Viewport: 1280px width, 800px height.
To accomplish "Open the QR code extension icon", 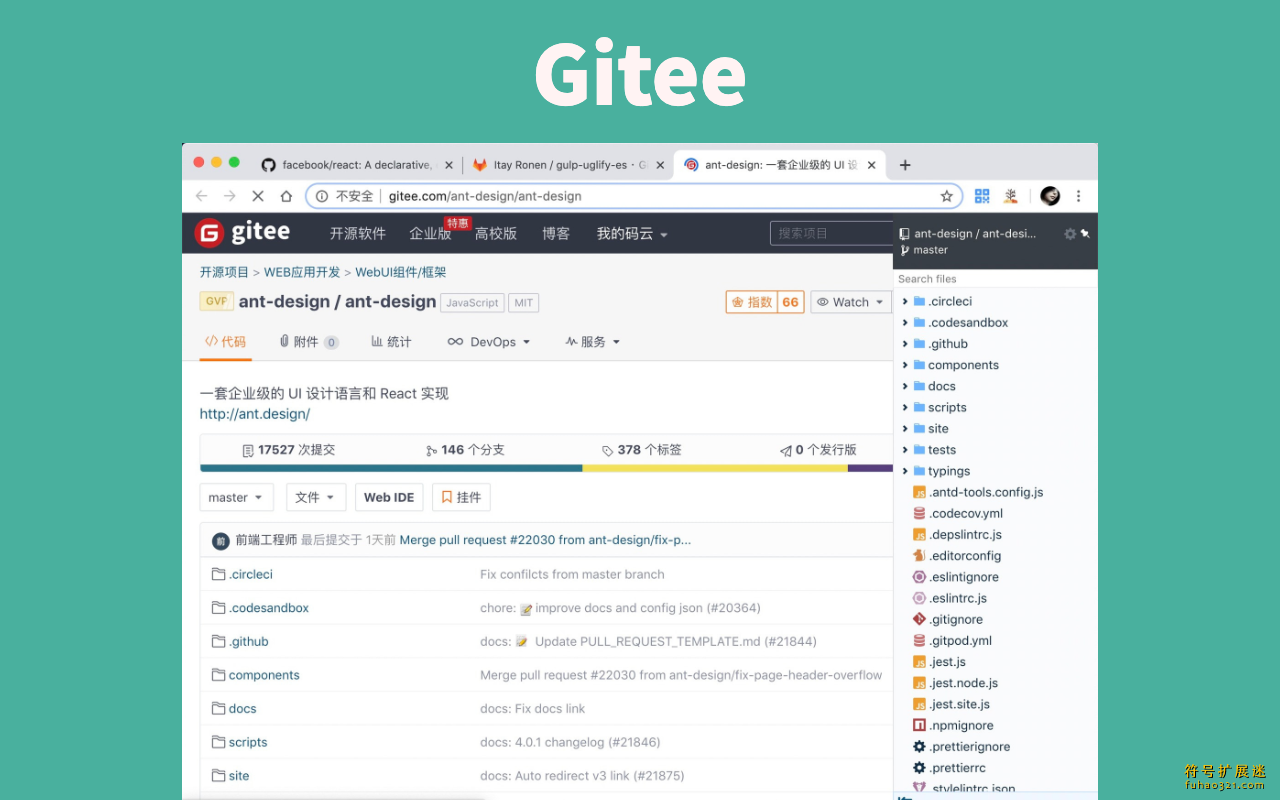I will (982, 196).
